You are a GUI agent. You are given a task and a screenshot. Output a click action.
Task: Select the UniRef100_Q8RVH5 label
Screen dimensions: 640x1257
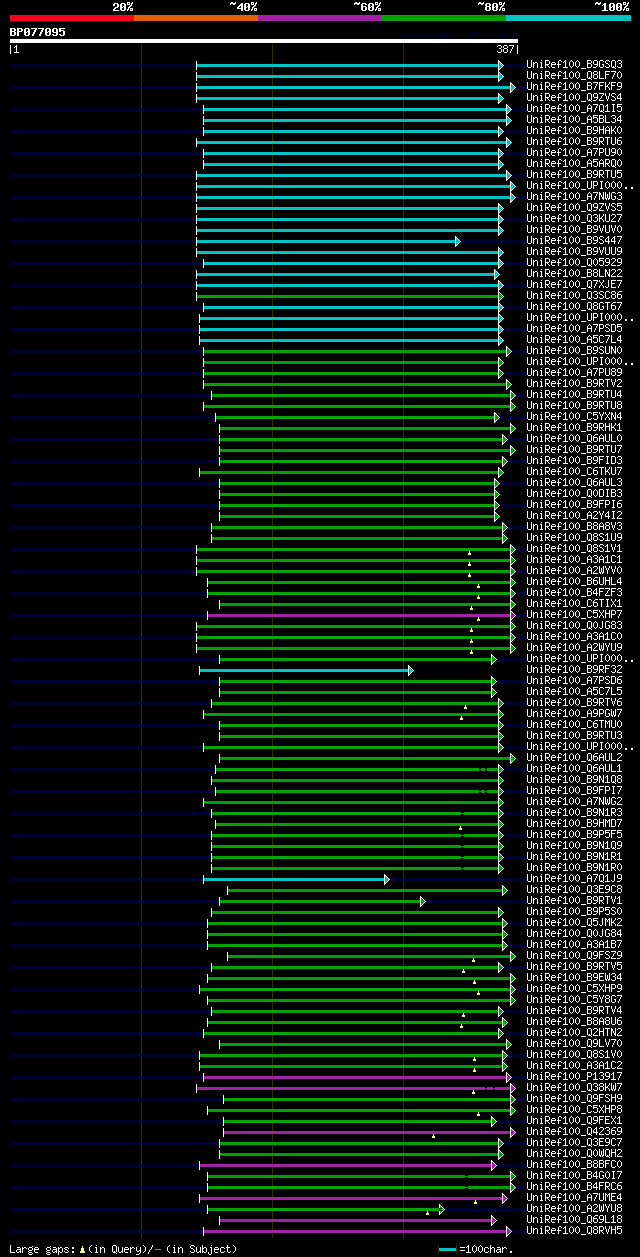point(574,1230)
